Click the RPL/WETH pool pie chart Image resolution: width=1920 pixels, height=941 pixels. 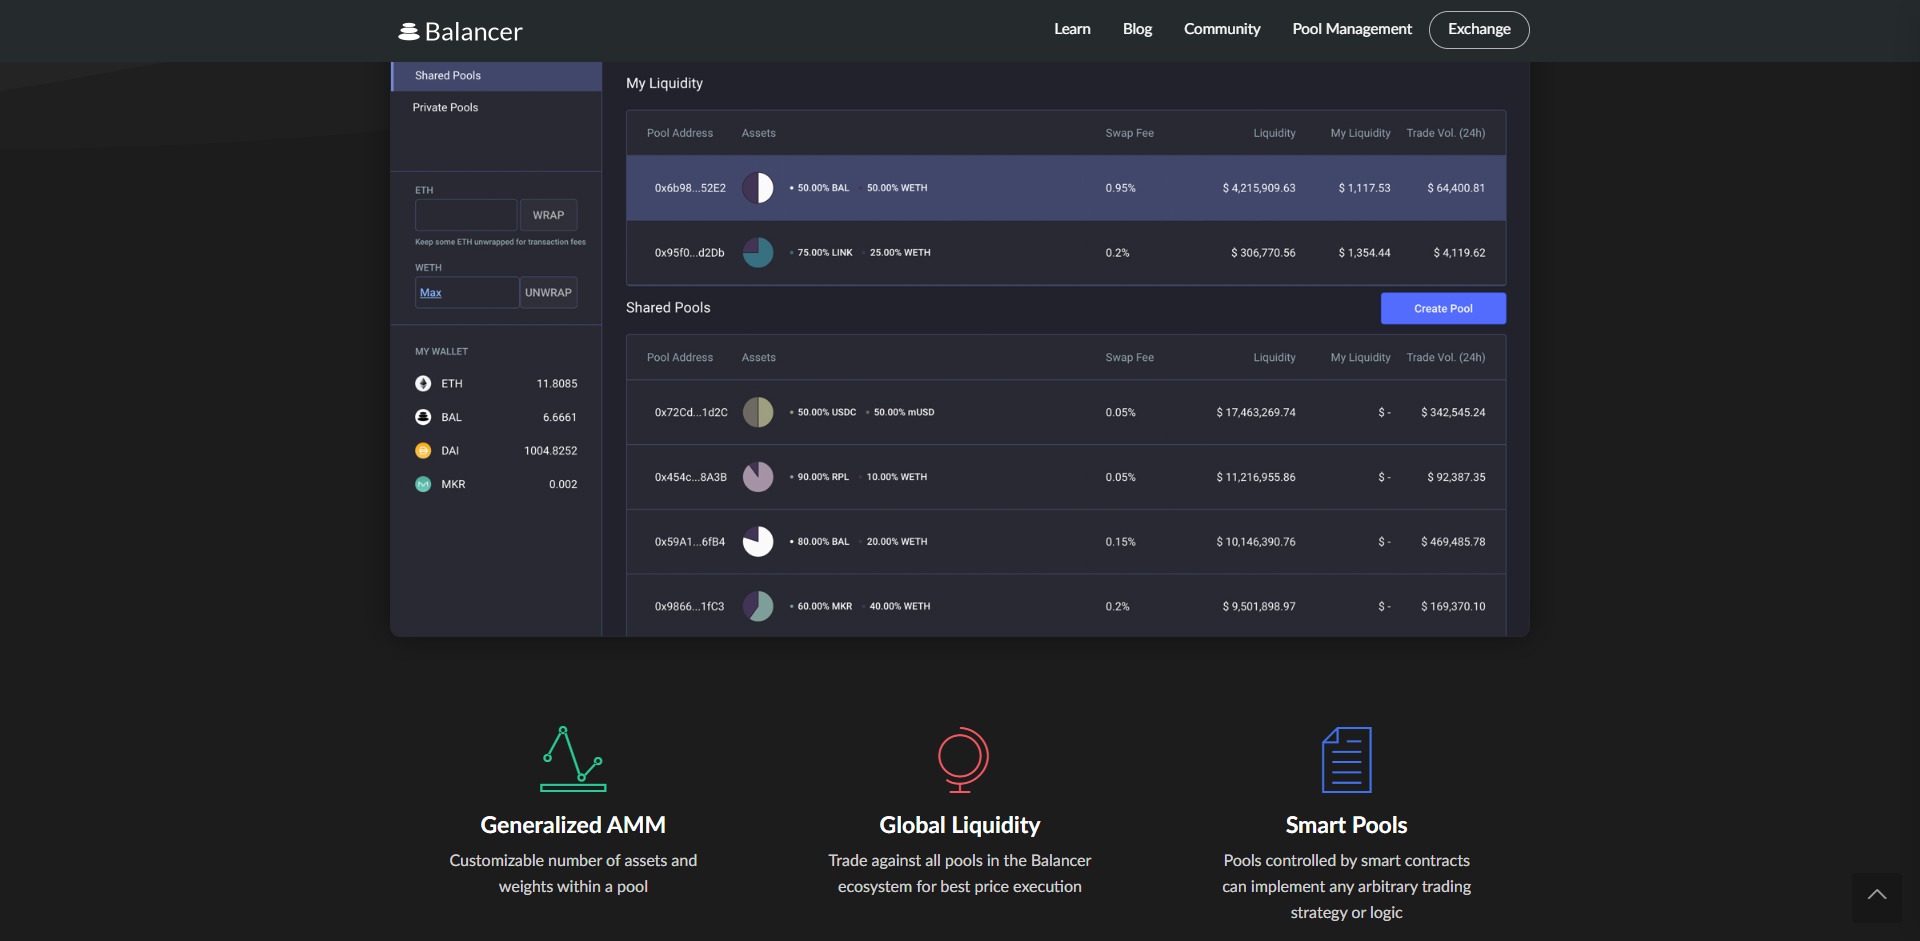(758, 477)
